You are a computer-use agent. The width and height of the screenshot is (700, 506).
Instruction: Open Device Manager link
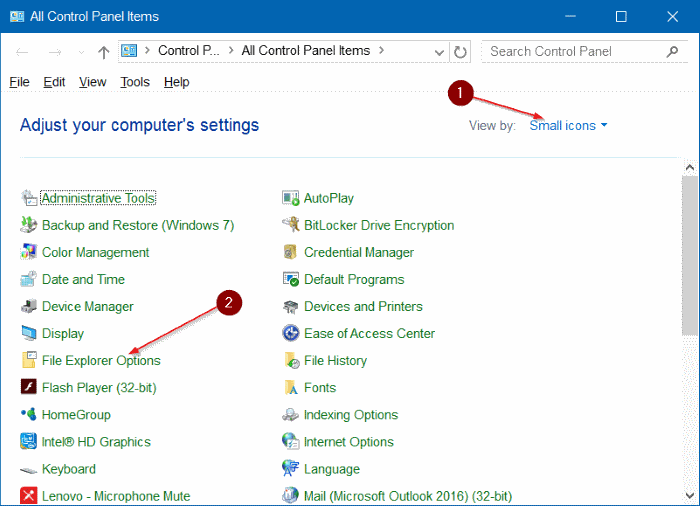coord(88,306)
